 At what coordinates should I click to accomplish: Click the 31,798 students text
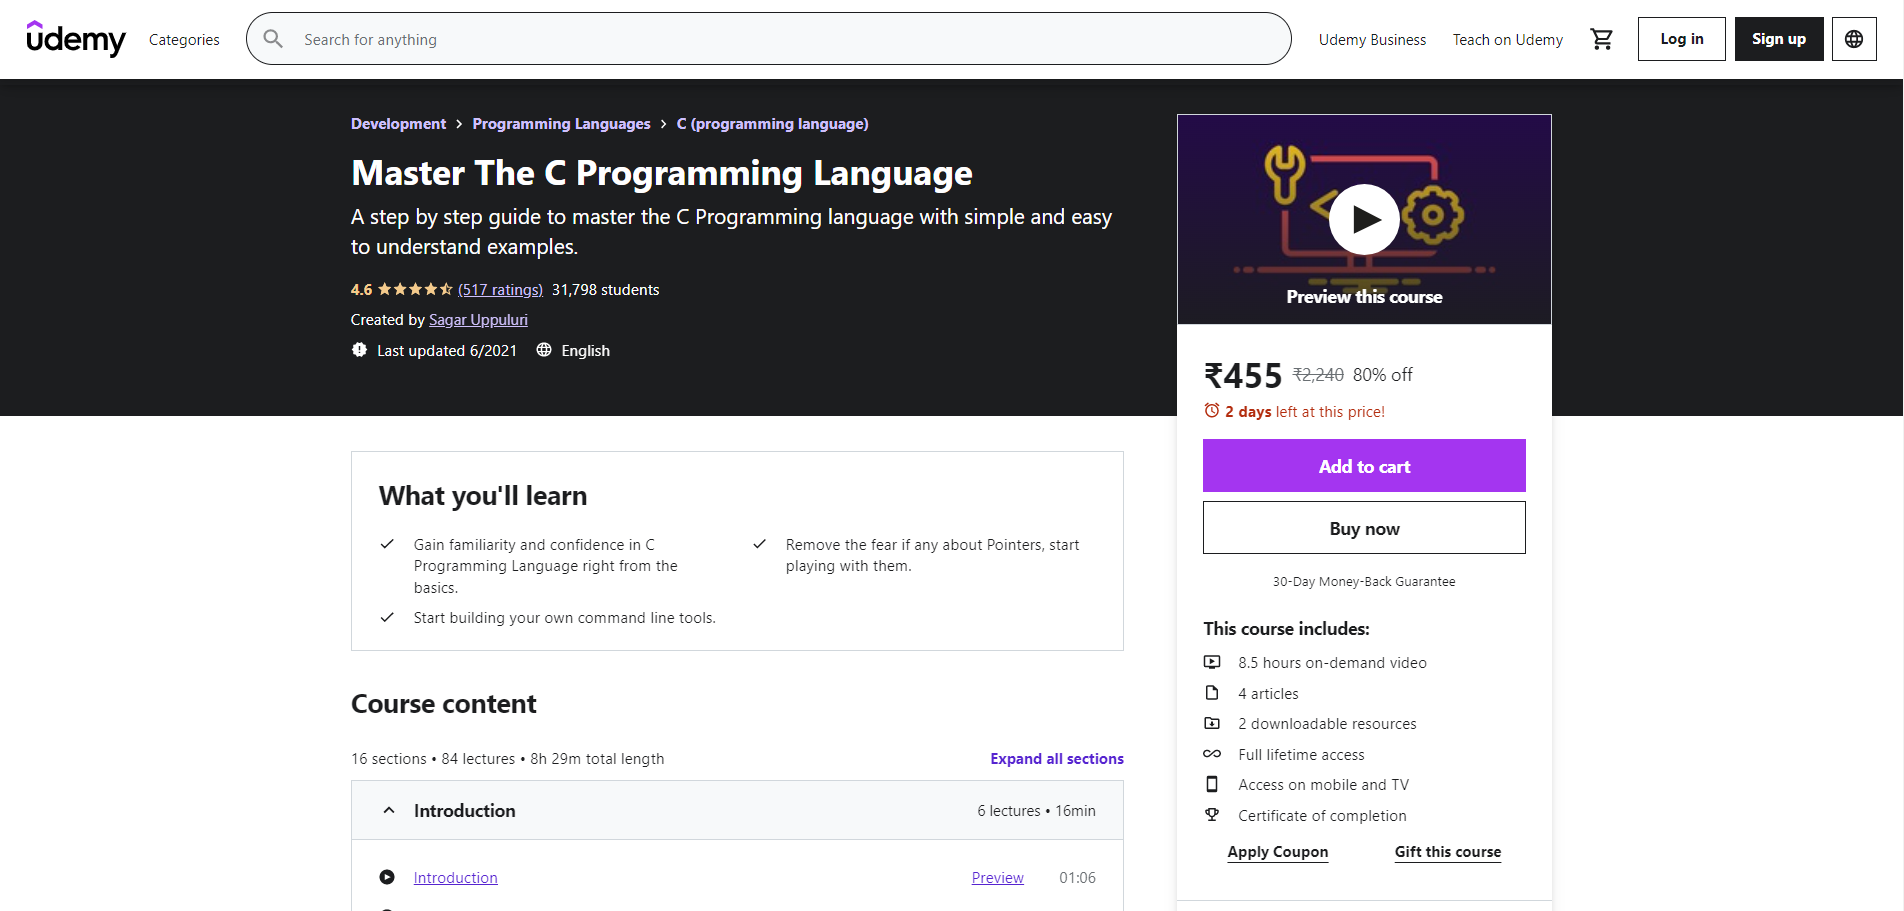[605, 290]
